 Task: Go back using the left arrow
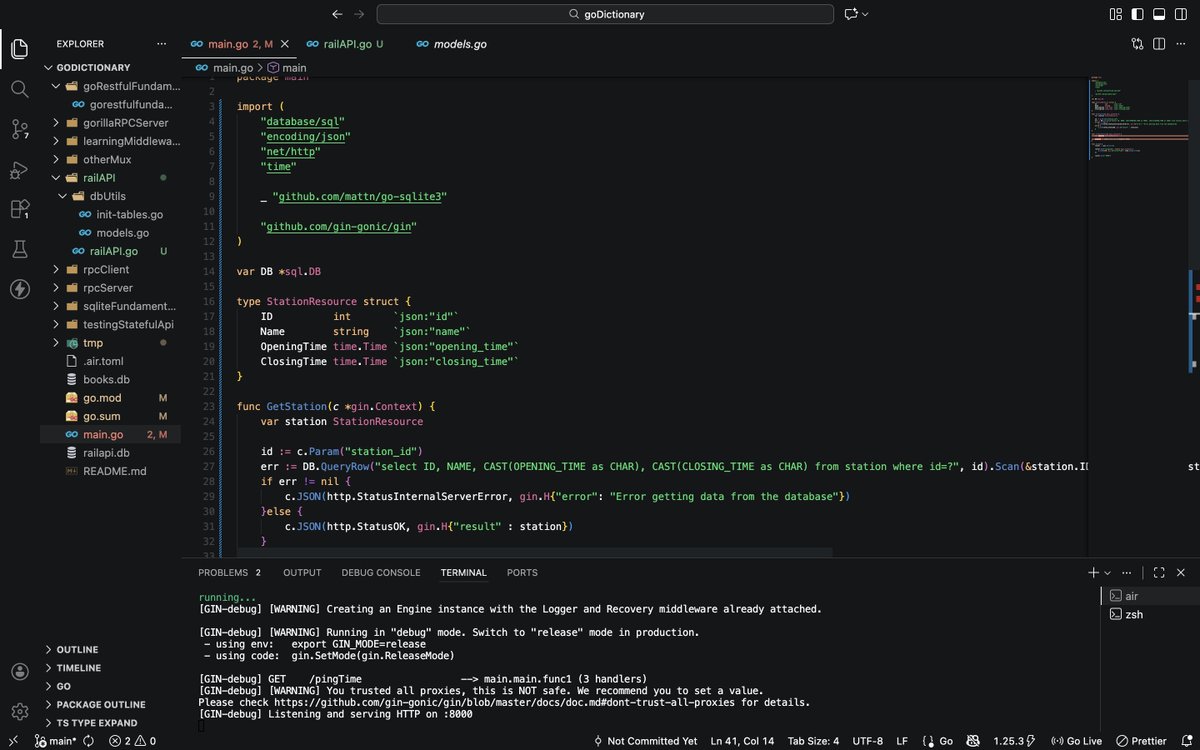coord(337,14)
